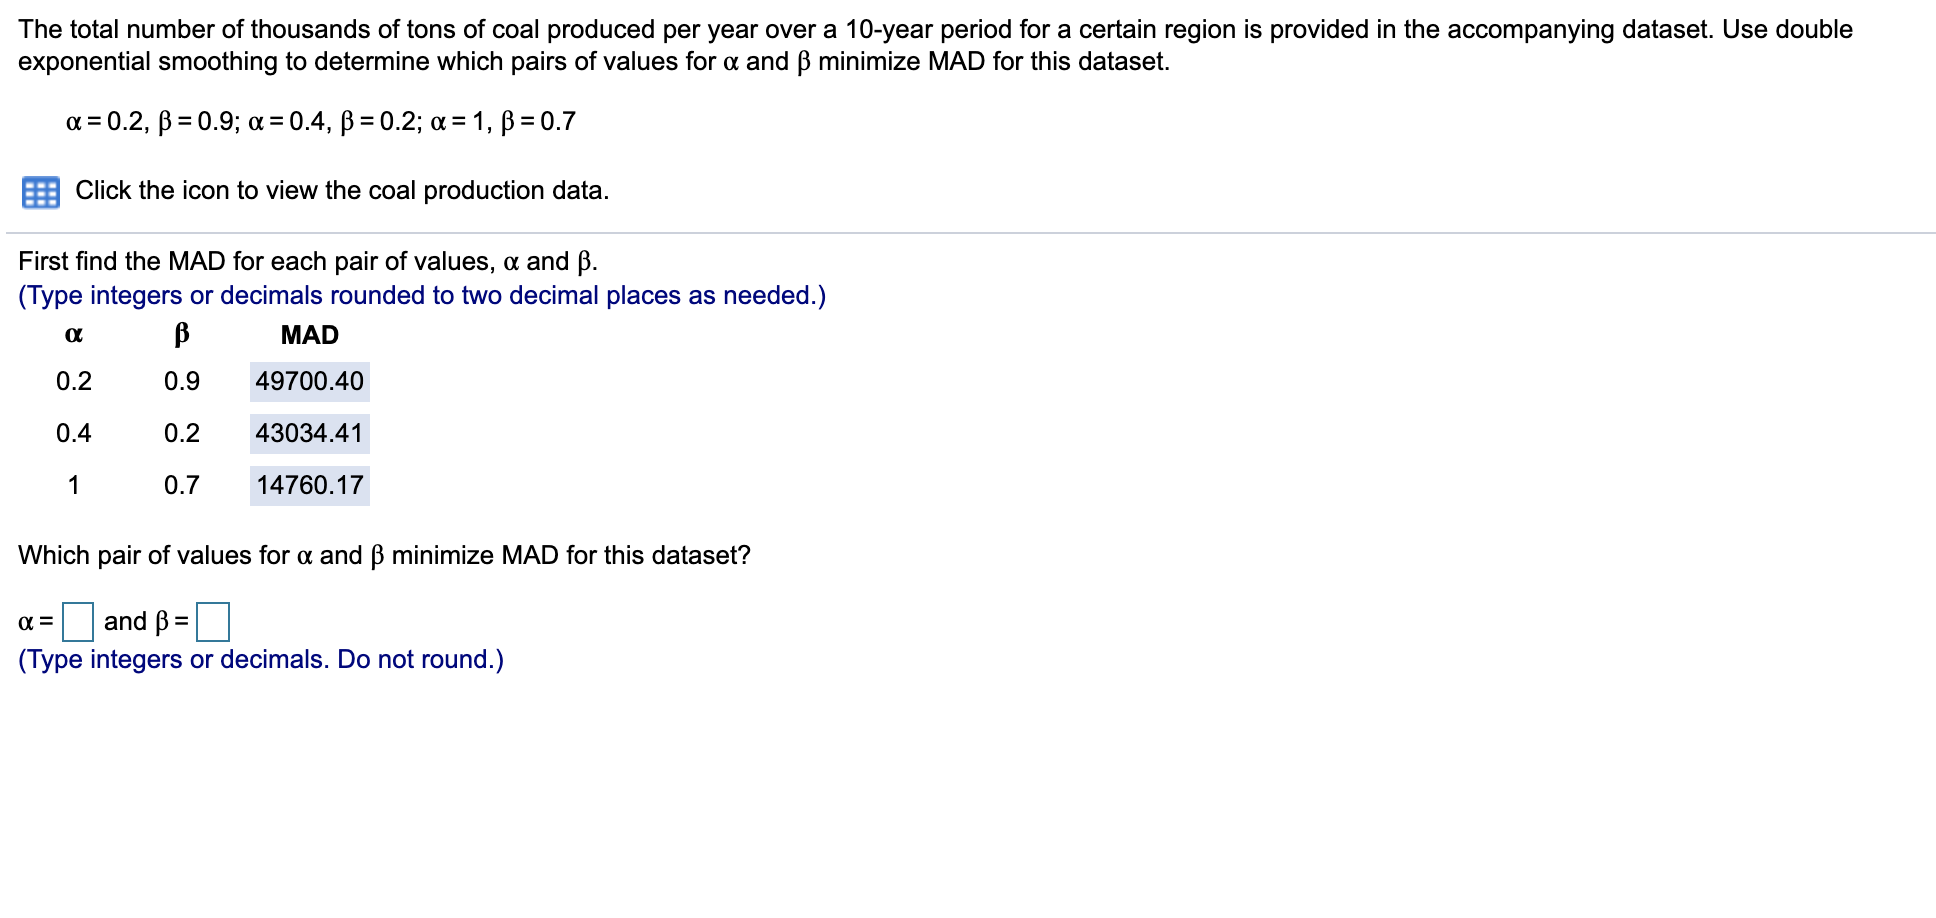Screen dimensions: 1936x918
Task: Select the question asking which pair minimizes MAD
Action: (385, 556)
